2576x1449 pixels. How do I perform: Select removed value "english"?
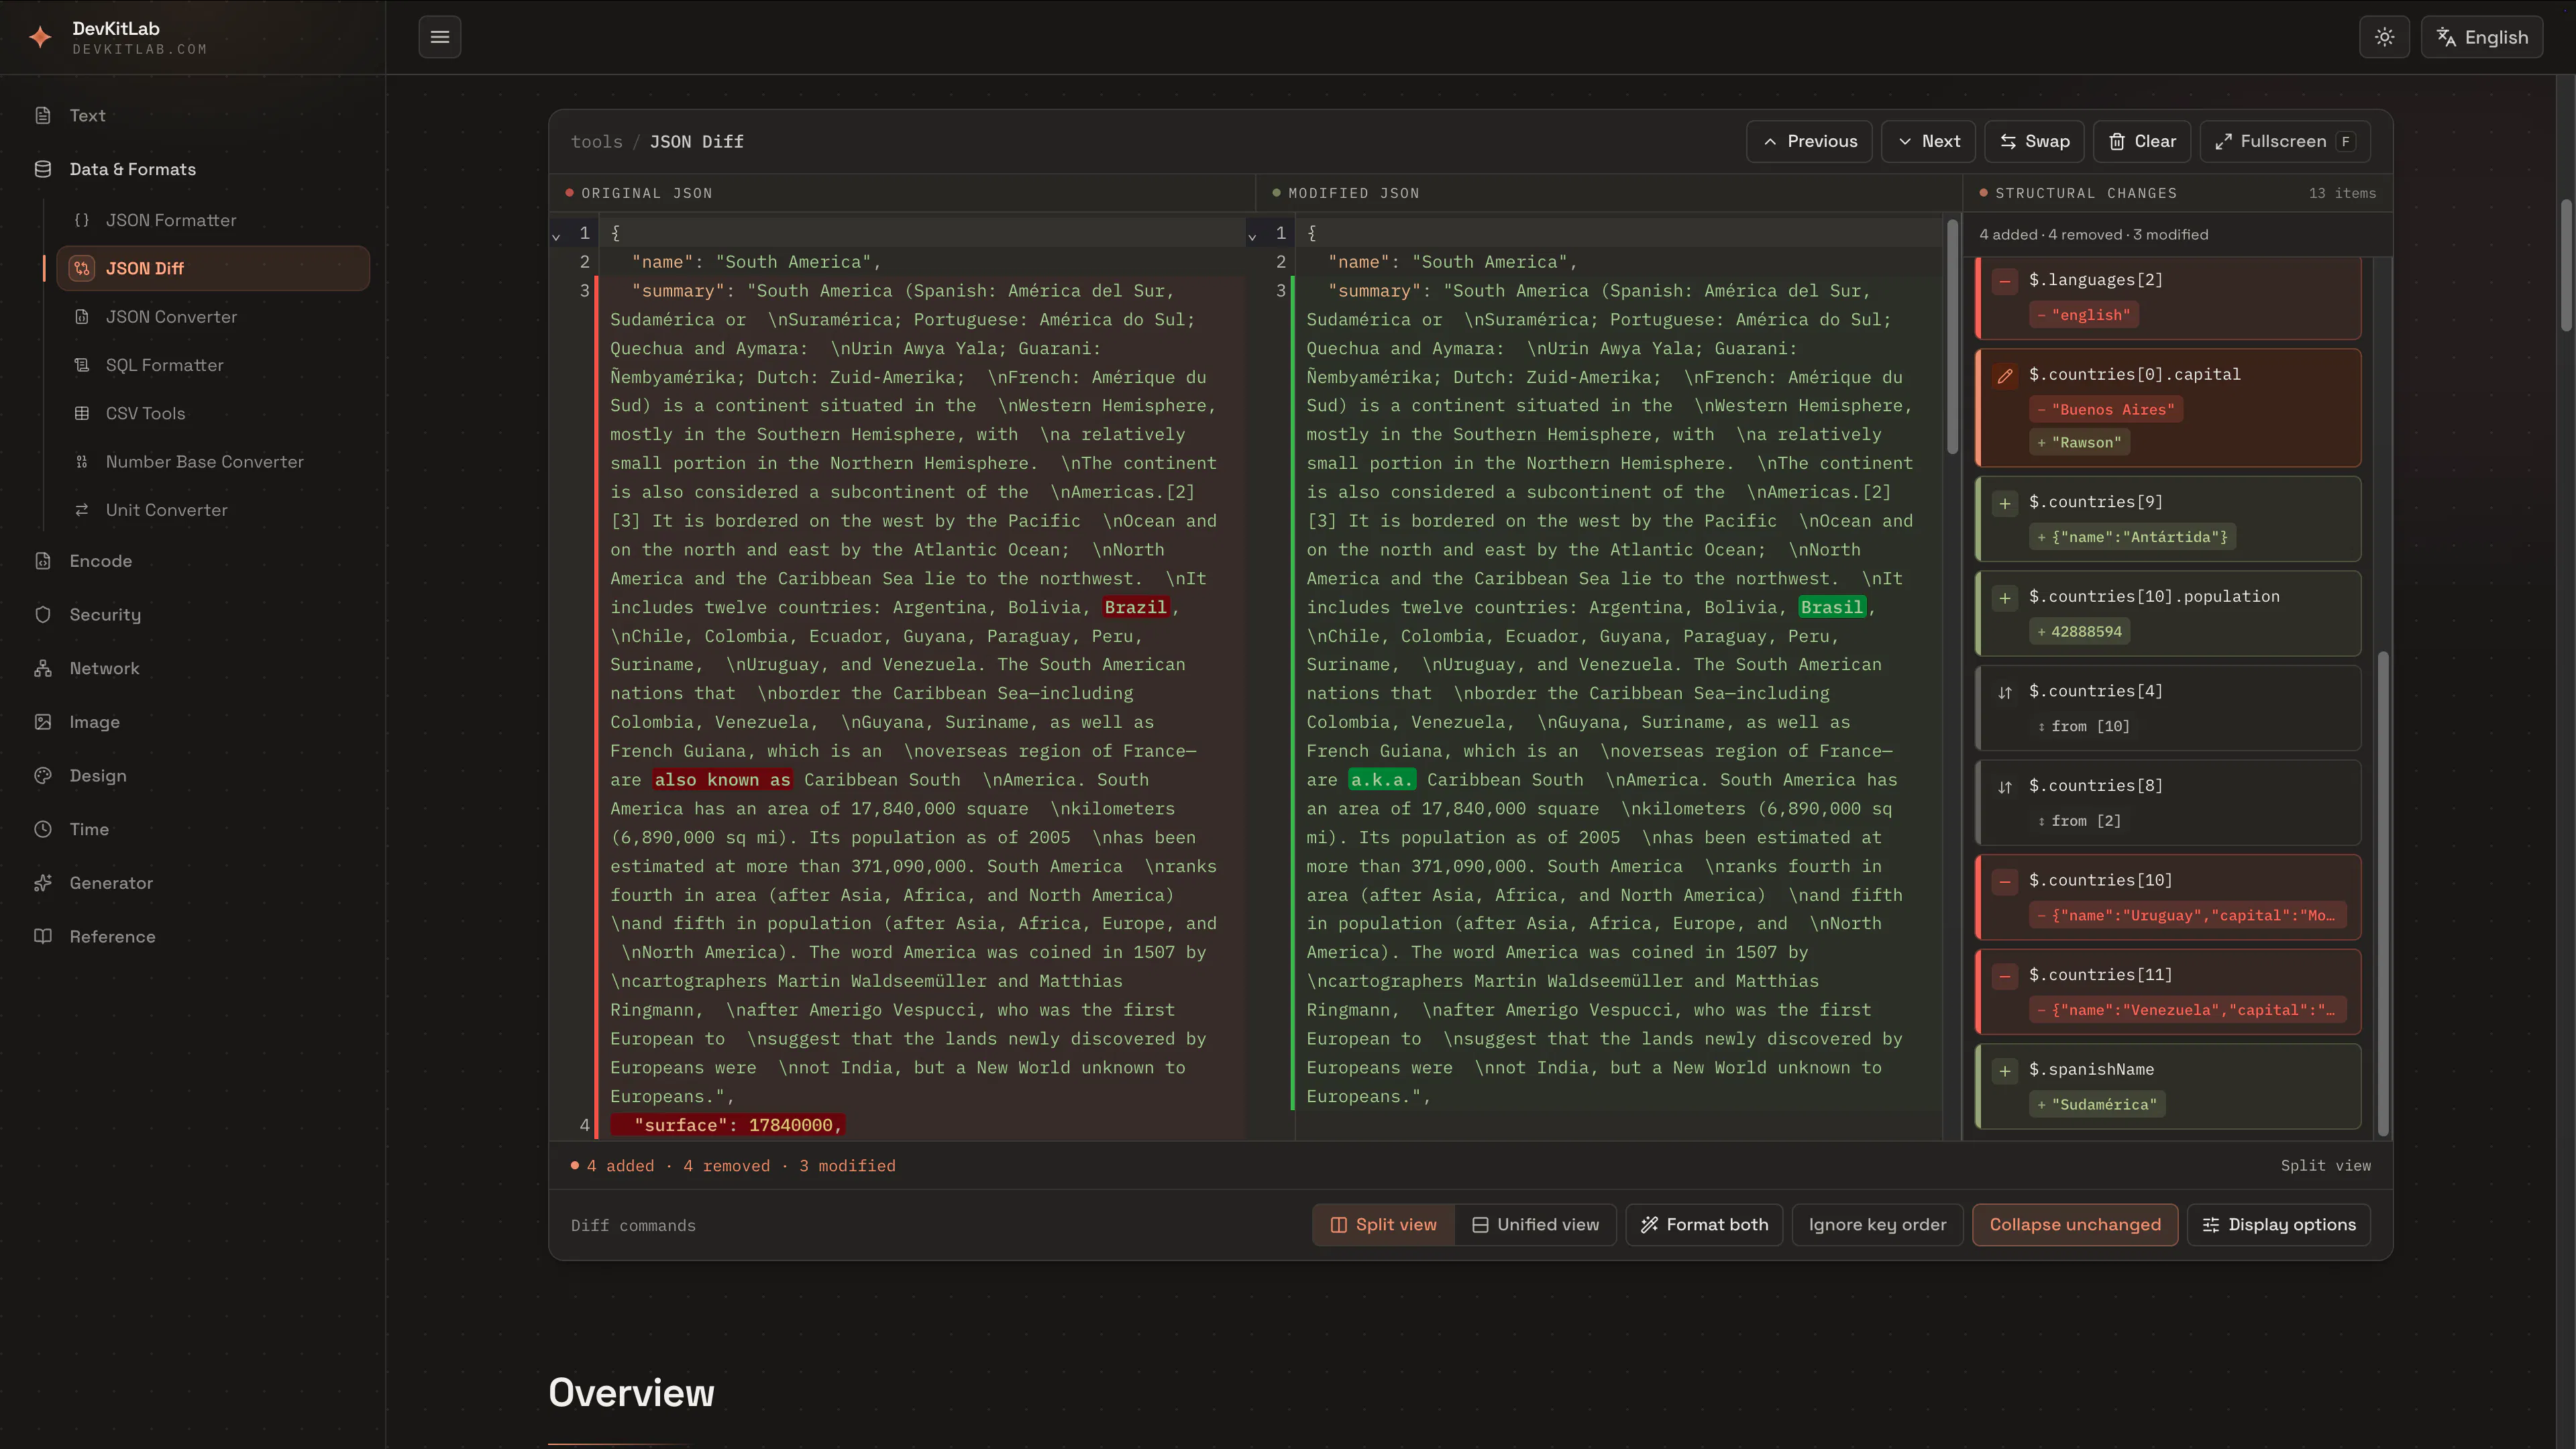pos(2083,315)
